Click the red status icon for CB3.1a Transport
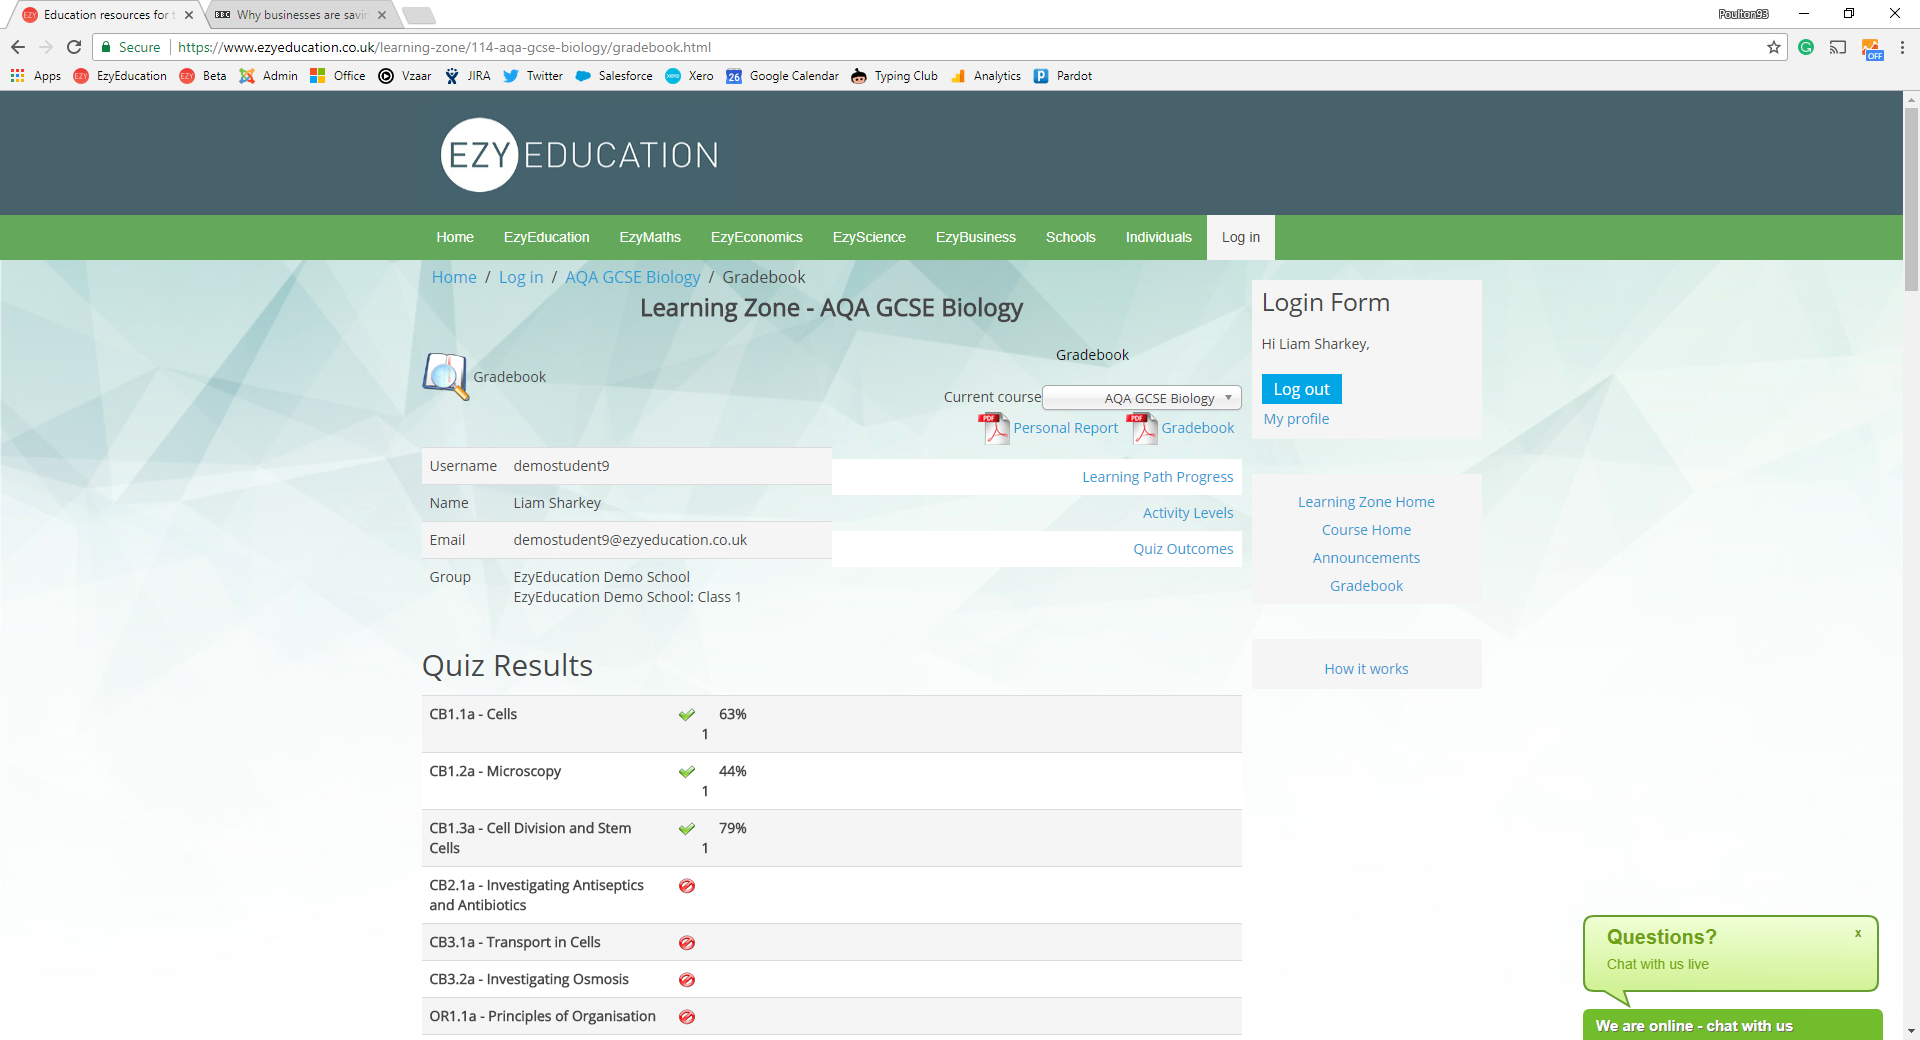This screenshot has width=1920, height=1040. (687, 943)
